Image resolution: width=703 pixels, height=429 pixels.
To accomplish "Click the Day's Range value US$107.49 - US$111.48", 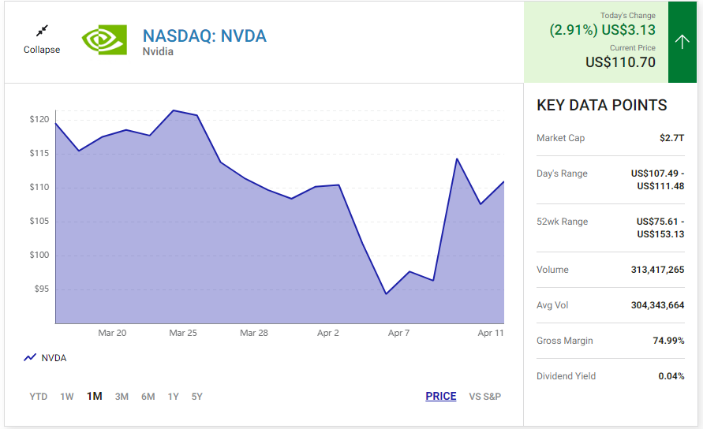I will tap(657, 179).
